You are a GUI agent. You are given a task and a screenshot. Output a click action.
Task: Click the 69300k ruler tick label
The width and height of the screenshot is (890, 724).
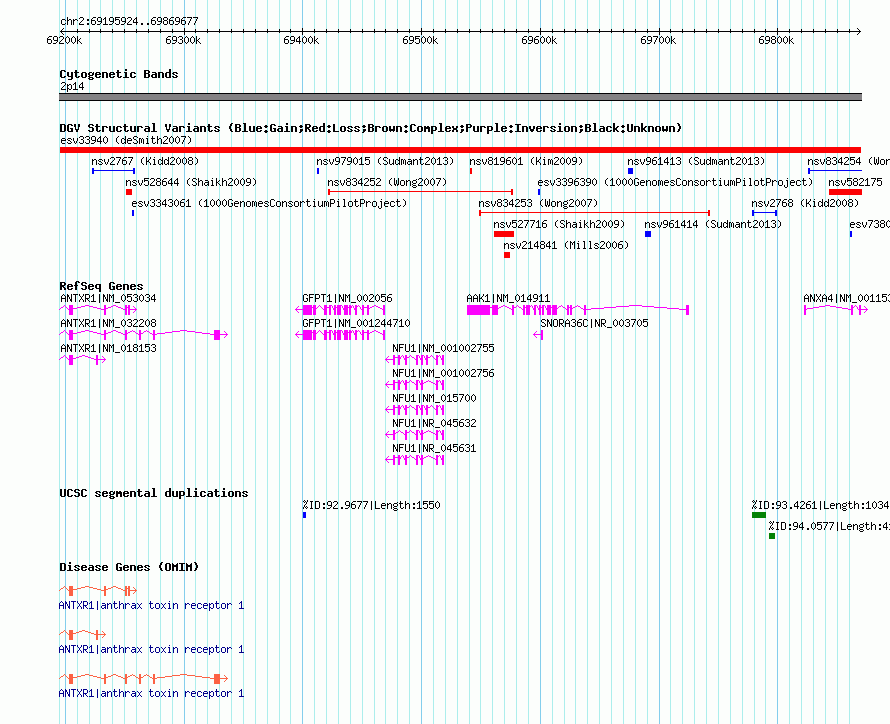[x=183, y=40]
